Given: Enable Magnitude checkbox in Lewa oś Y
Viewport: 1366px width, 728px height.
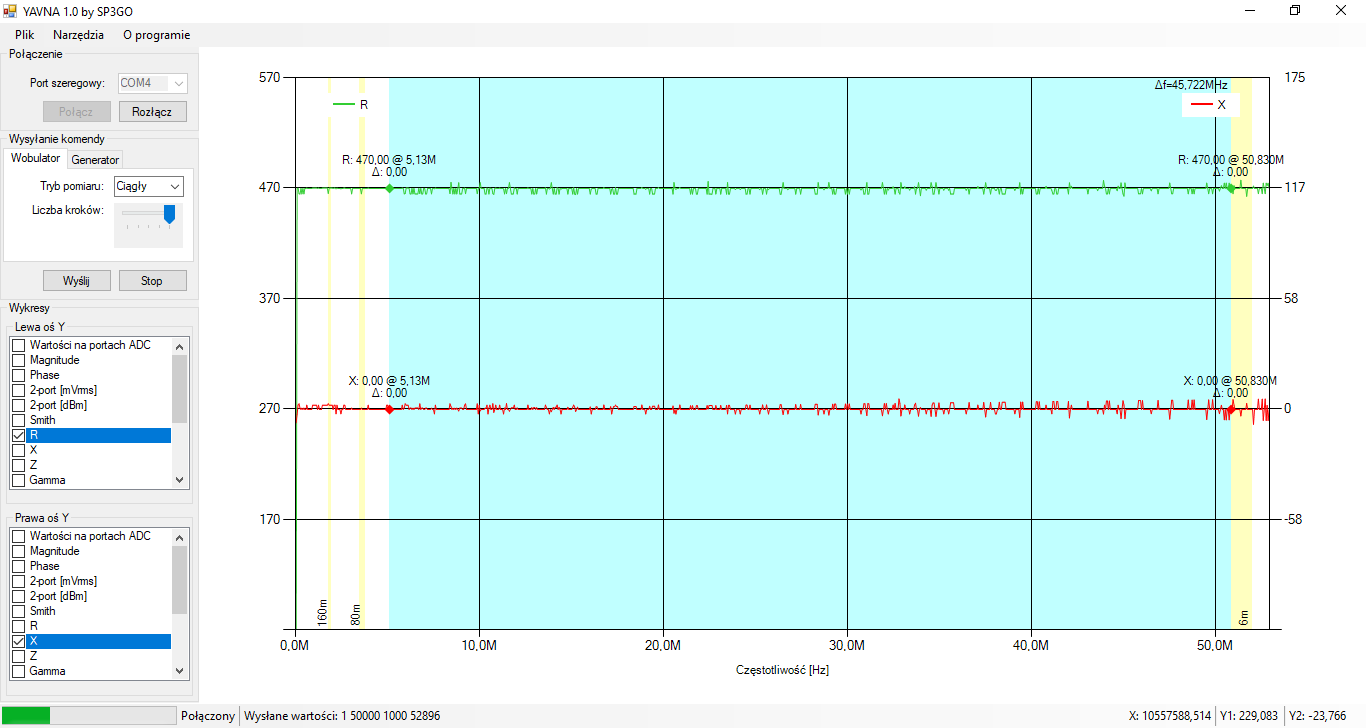Looking at the screenshot, I should pos(18,360).
